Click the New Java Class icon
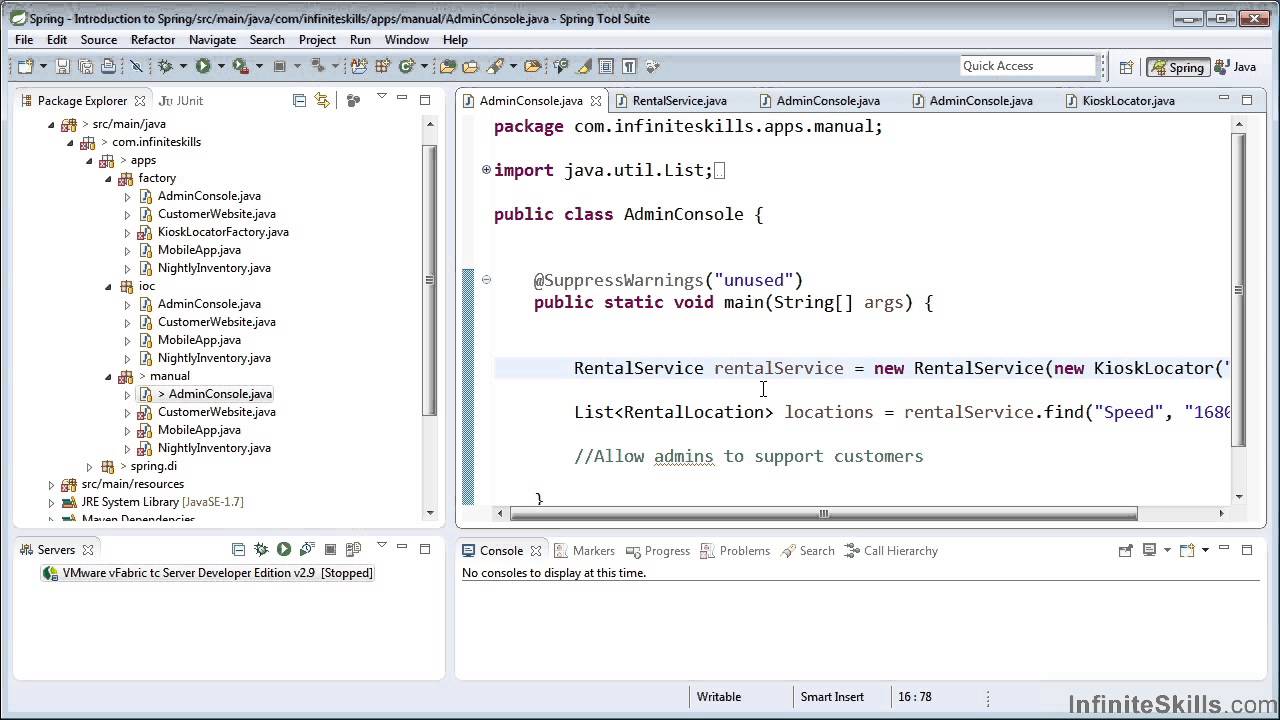The width and height of the screenshot is (1280, 720). coord(407,66)
